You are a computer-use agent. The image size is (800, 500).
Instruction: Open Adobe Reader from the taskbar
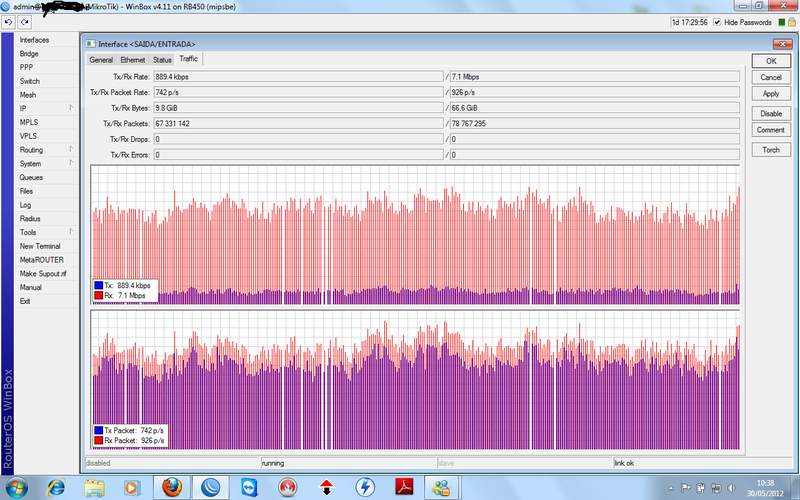point(402,487)
